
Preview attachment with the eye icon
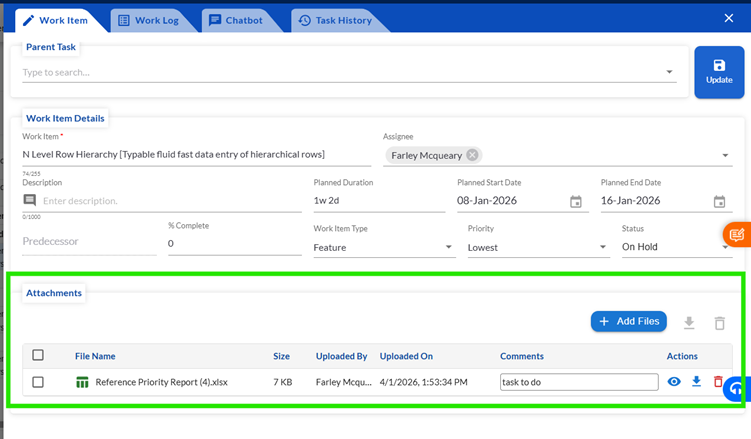coord(674,382)
